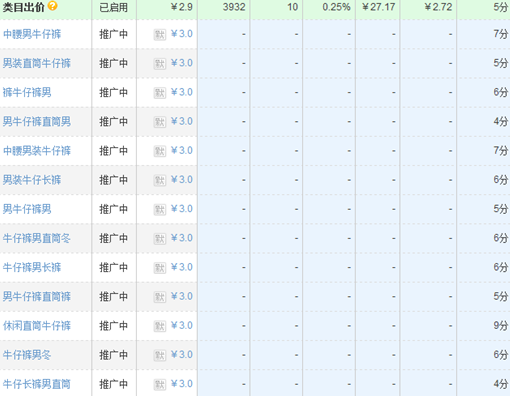Click the 默 icon in the 牛仔裤男直筒冬 row
Image resolution: width=510 pixels, height=397 pixels.
160,239
